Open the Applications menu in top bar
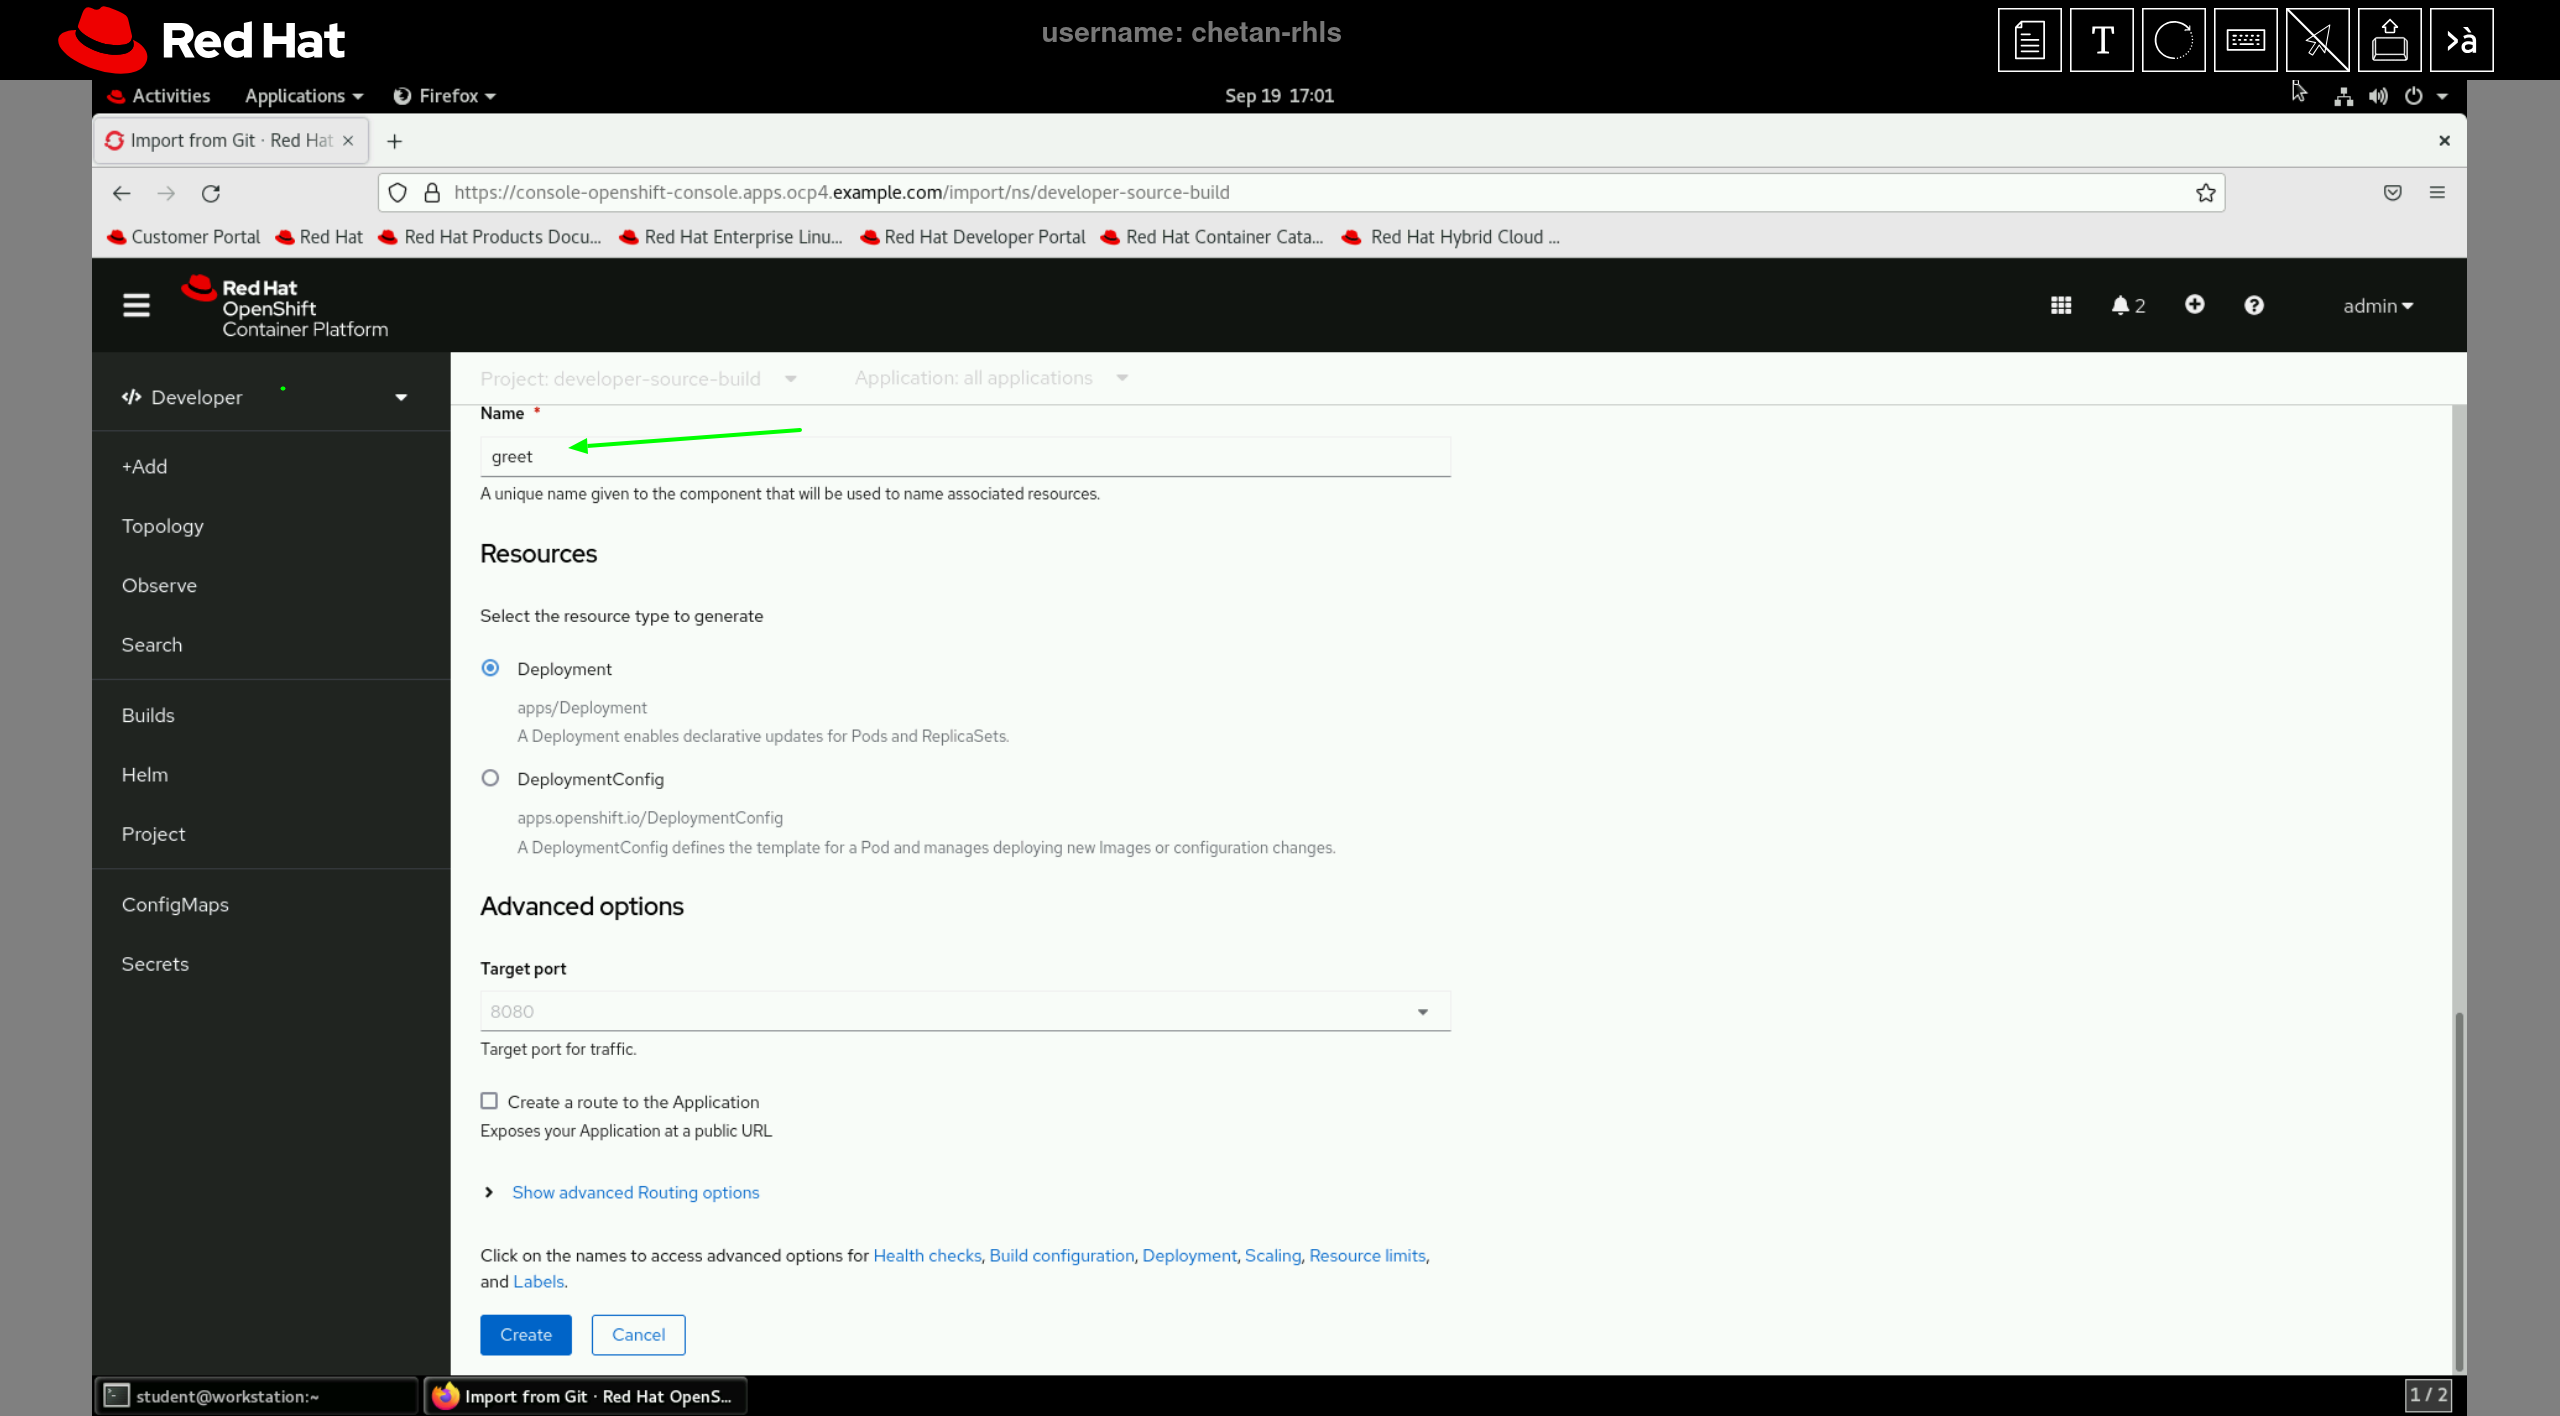This screenshot has height=1416, width=2560. [302, 95]
